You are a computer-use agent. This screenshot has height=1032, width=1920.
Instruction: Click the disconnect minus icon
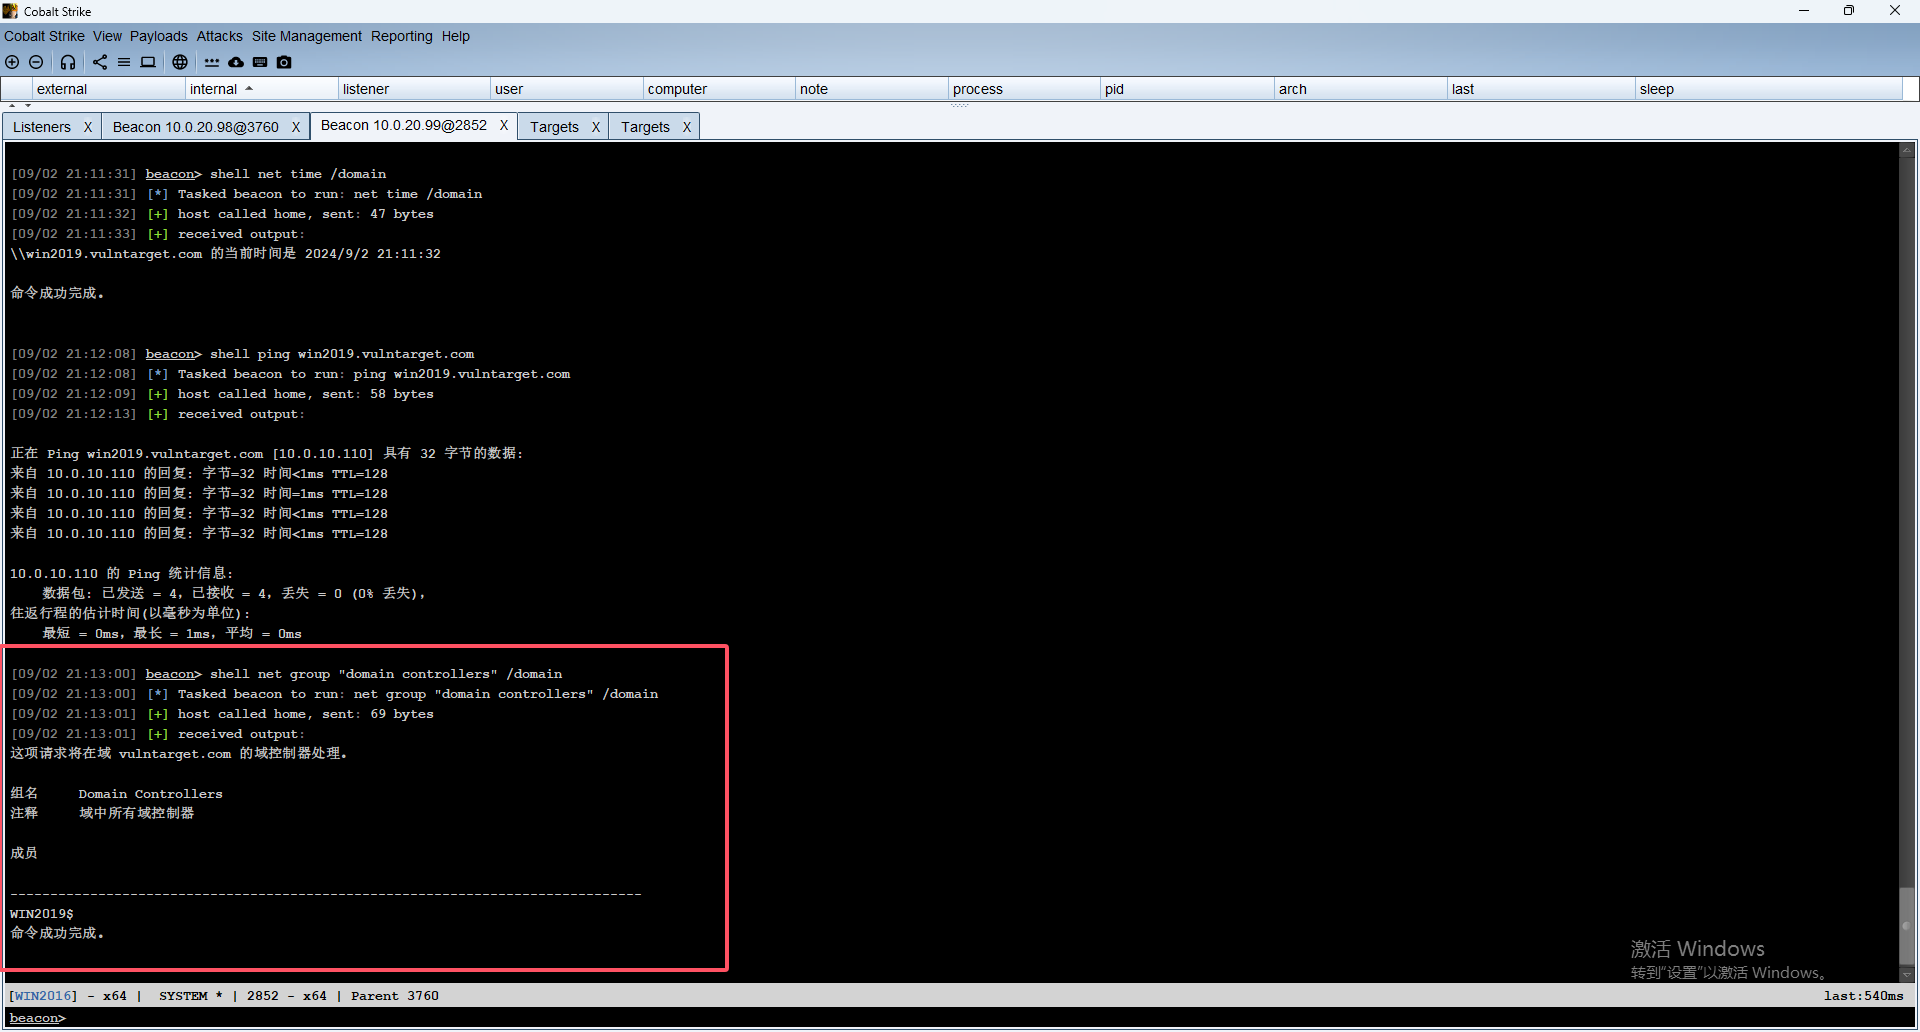click(36, 62)
